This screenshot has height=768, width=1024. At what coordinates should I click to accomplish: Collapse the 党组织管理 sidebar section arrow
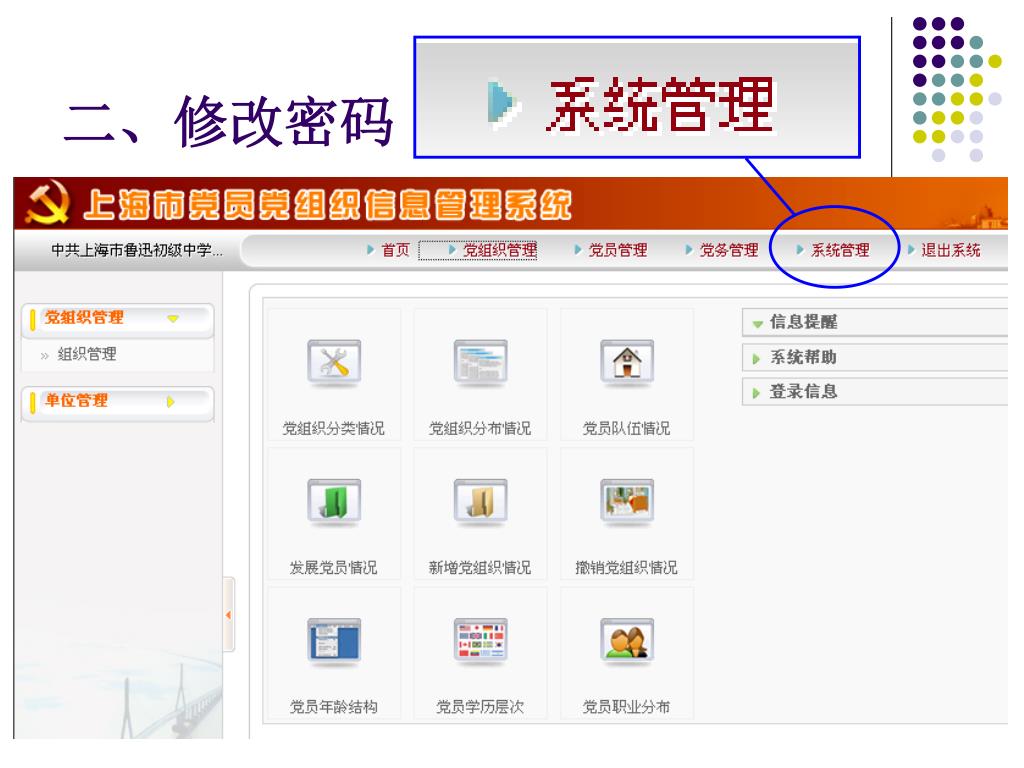(173, 319)
